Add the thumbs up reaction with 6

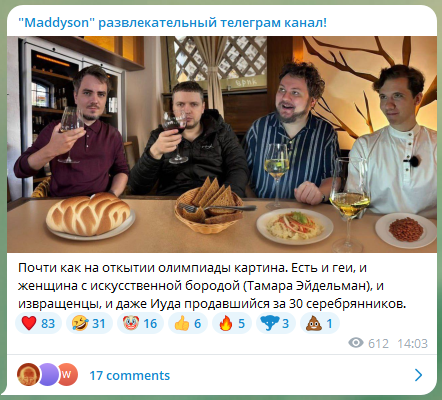(188, 323)
